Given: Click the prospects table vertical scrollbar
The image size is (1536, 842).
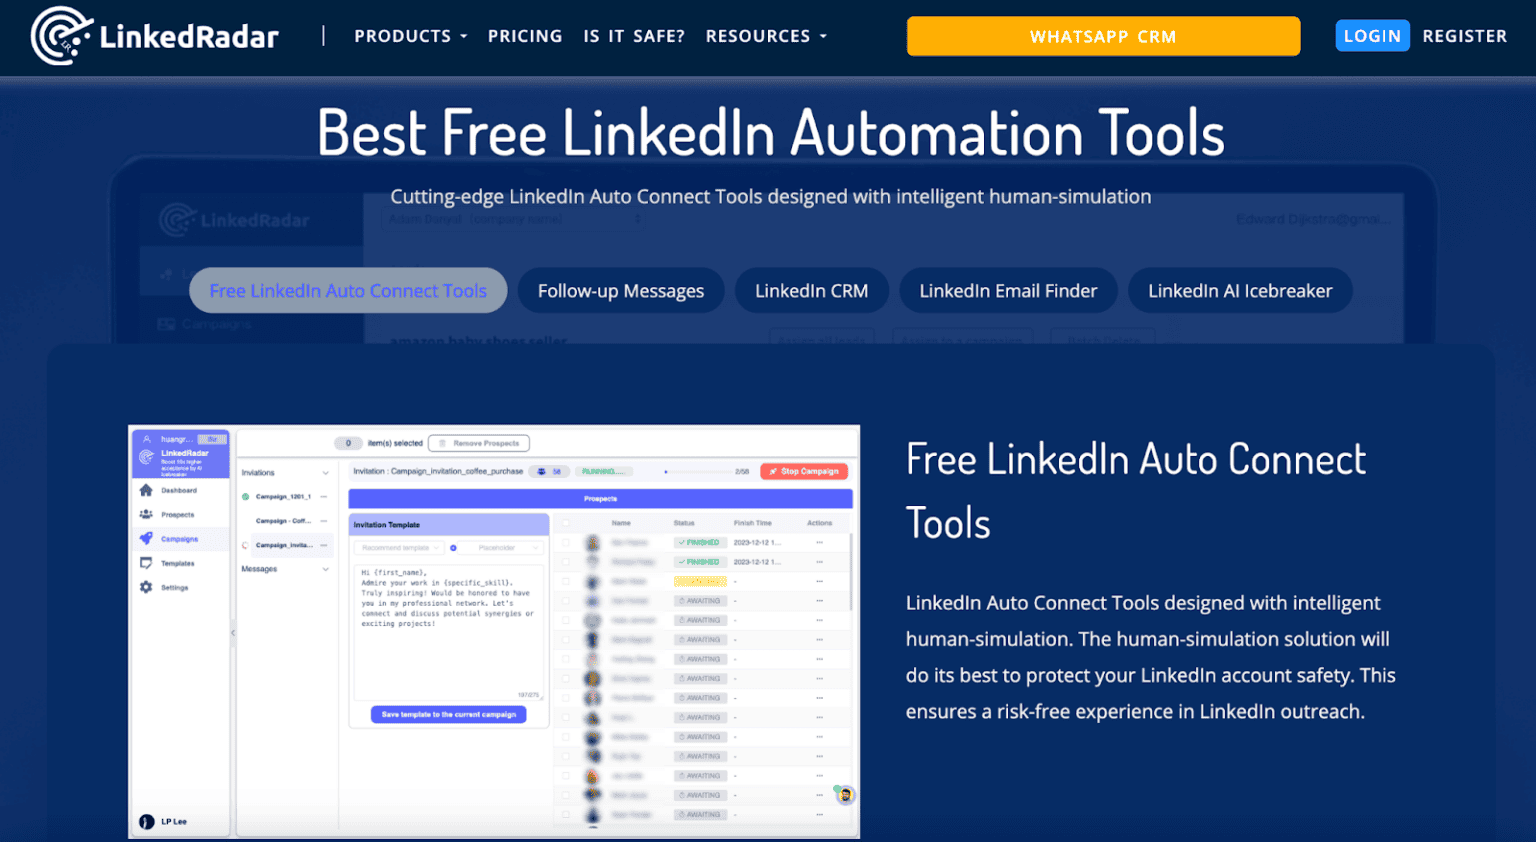Looking at the screenshot, I should pyautogui.click(x=852, y=572).
